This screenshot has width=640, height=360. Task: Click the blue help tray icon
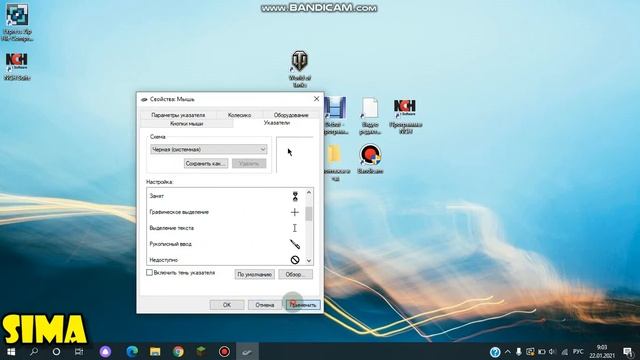tap(495, 352)
